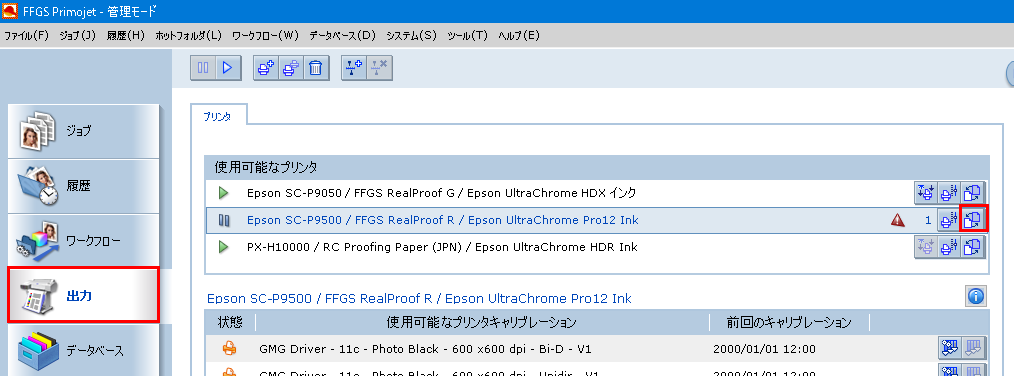
Task: Open the ツール(T) menu
Action: coord(467,36)
